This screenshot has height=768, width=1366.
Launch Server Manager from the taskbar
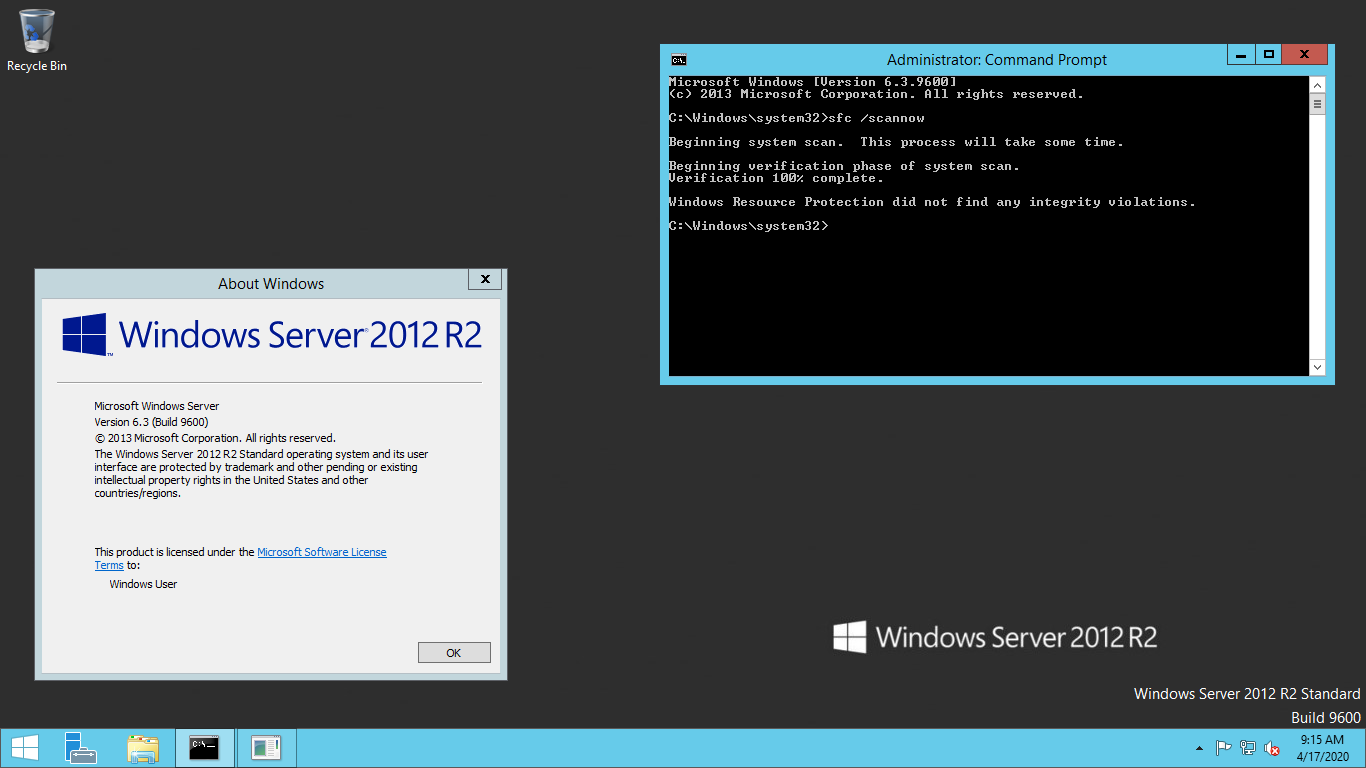pyautogui.click(x=81, y=748)
